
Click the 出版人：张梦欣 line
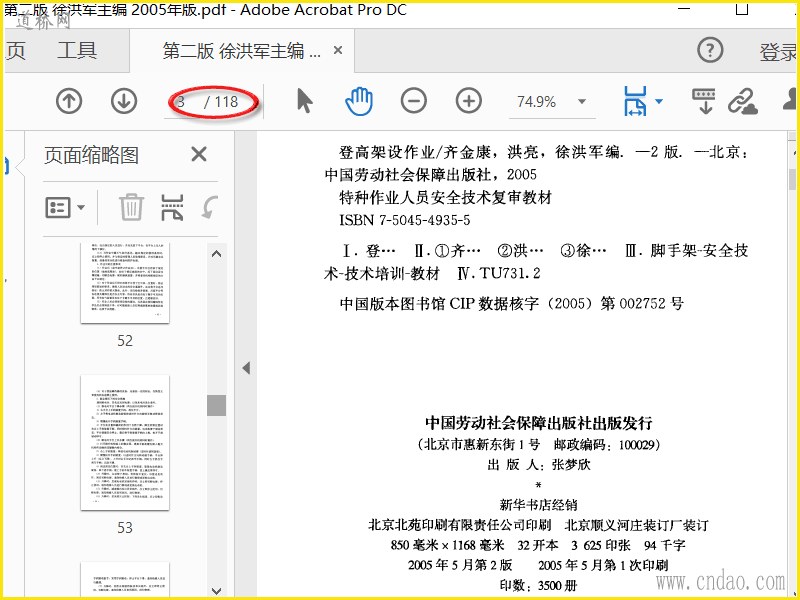pyautogui.click(x=538, y=464)
